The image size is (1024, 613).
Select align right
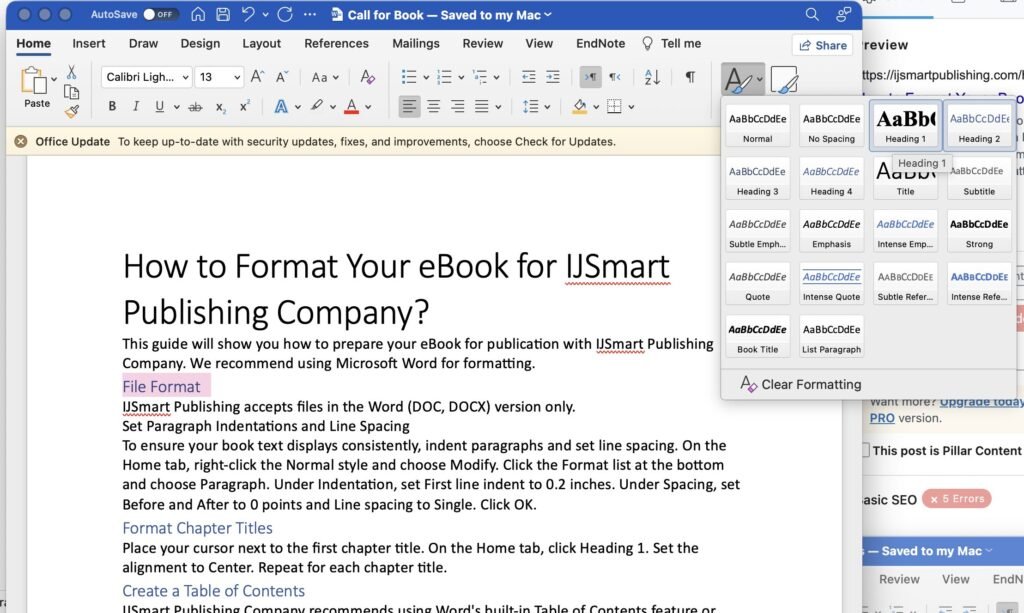click(x=458, y=106)
